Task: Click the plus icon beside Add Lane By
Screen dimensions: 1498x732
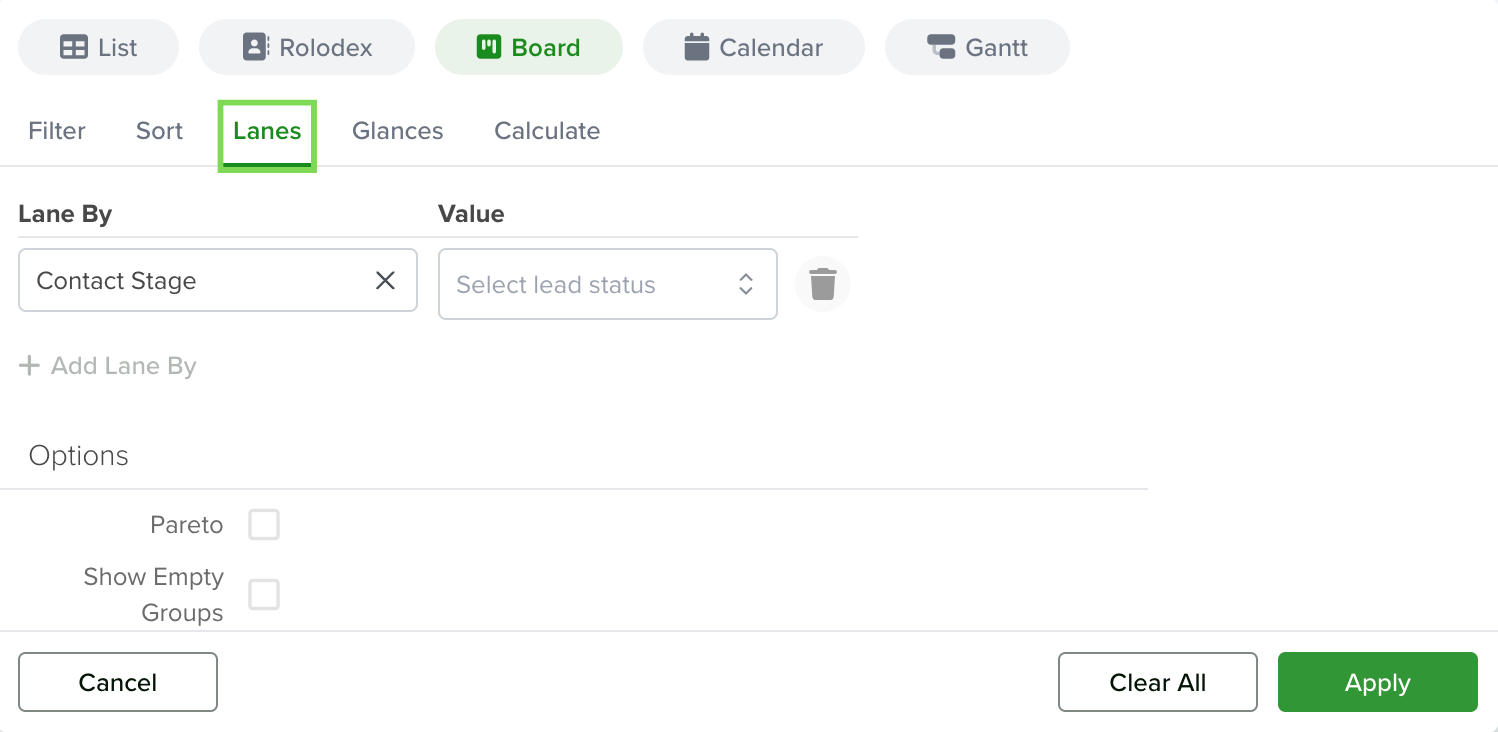Action: [x=30, y=366]
